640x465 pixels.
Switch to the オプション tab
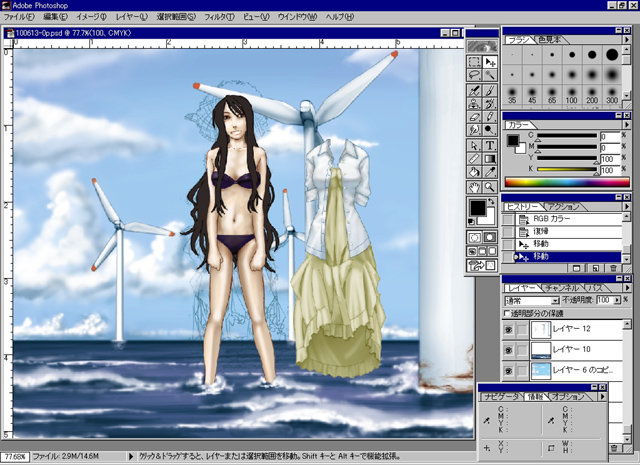(568, 396)
